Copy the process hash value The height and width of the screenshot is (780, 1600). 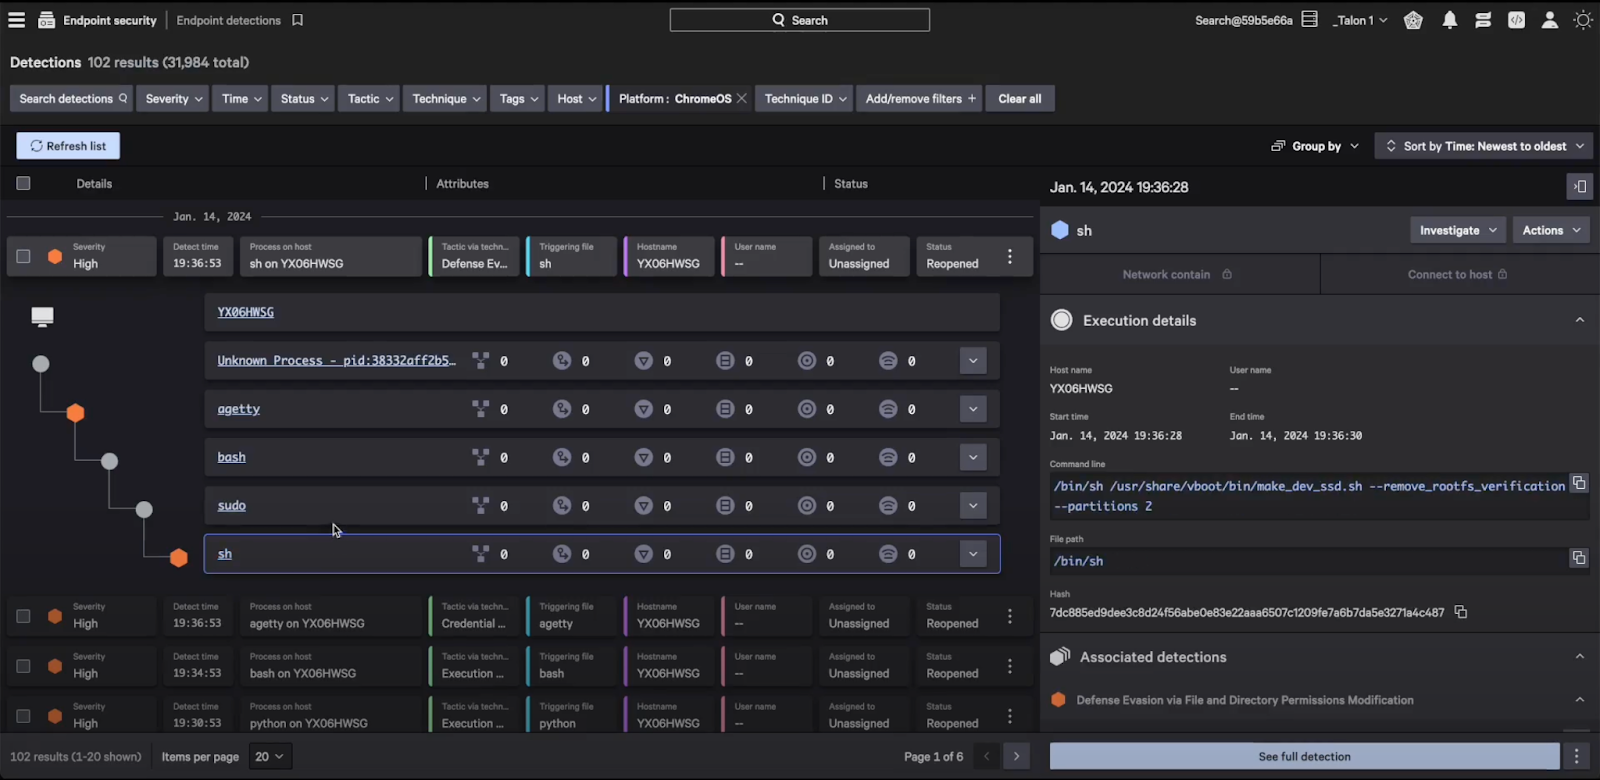coord(1461,612)
